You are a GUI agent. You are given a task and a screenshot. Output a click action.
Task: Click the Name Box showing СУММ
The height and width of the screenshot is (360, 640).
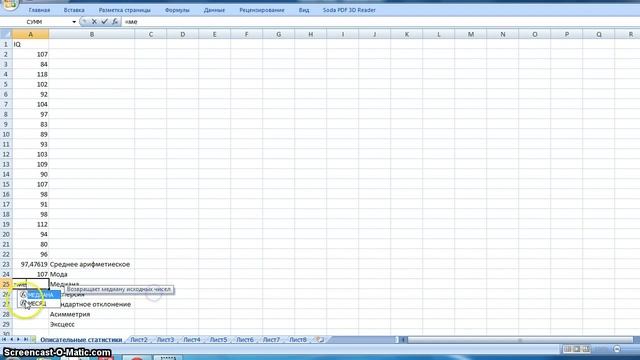[x=35, y=22]
